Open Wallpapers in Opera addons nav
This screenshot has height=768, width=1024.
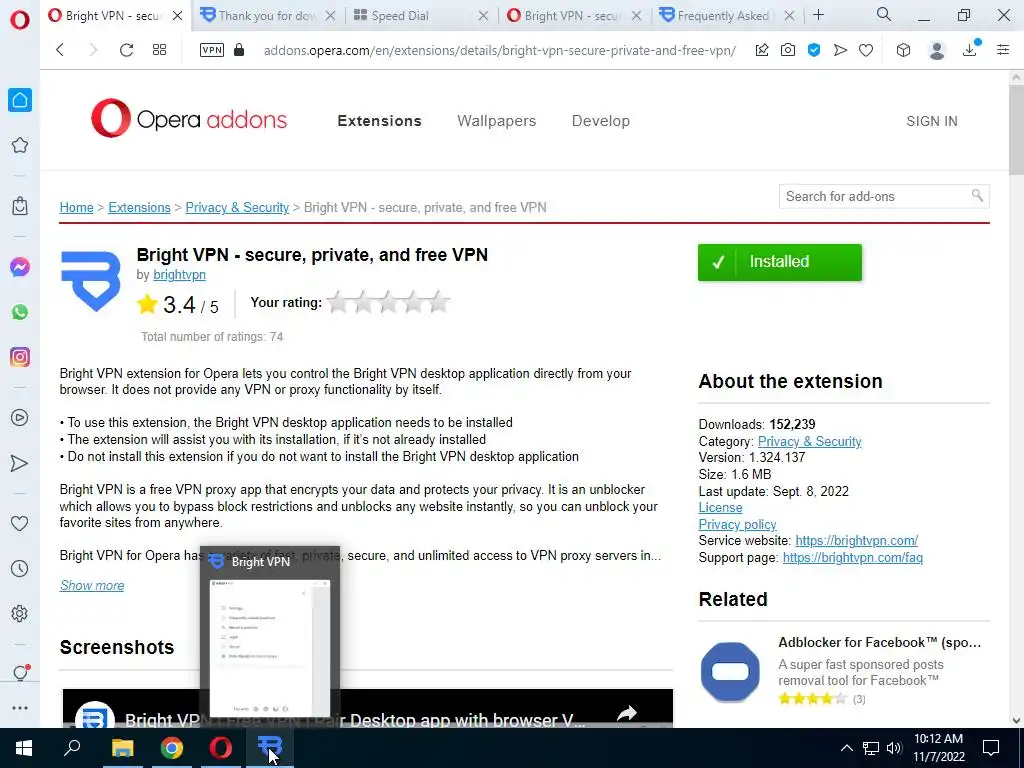pyautogui.click(x=496, y=121)
